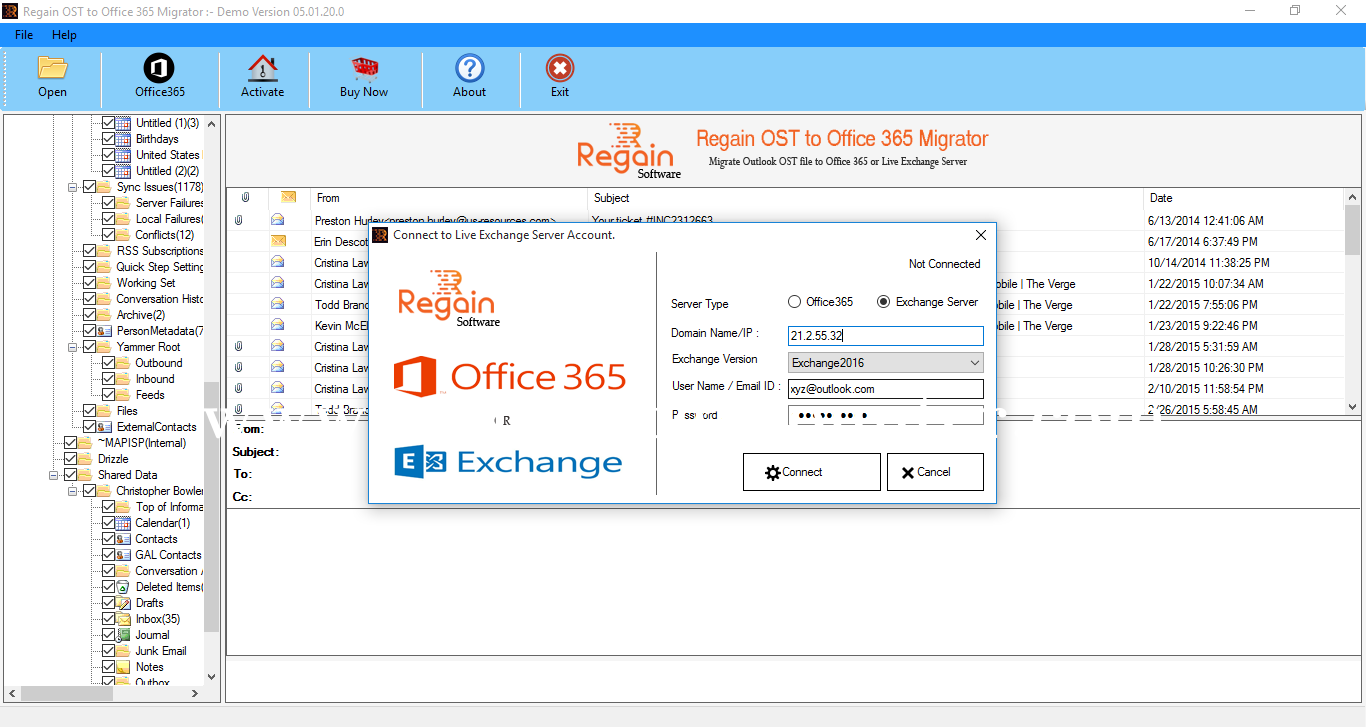Collapse the Yammer Root tree node
This screenshot has height=727, width=1366.
point(73,347)
